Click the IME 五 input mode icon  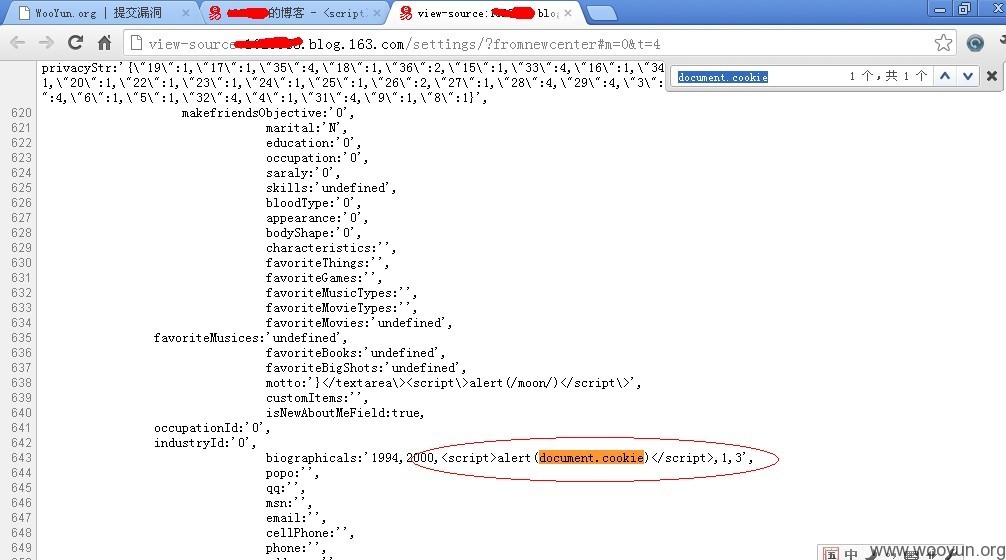[x=830, y=554]
